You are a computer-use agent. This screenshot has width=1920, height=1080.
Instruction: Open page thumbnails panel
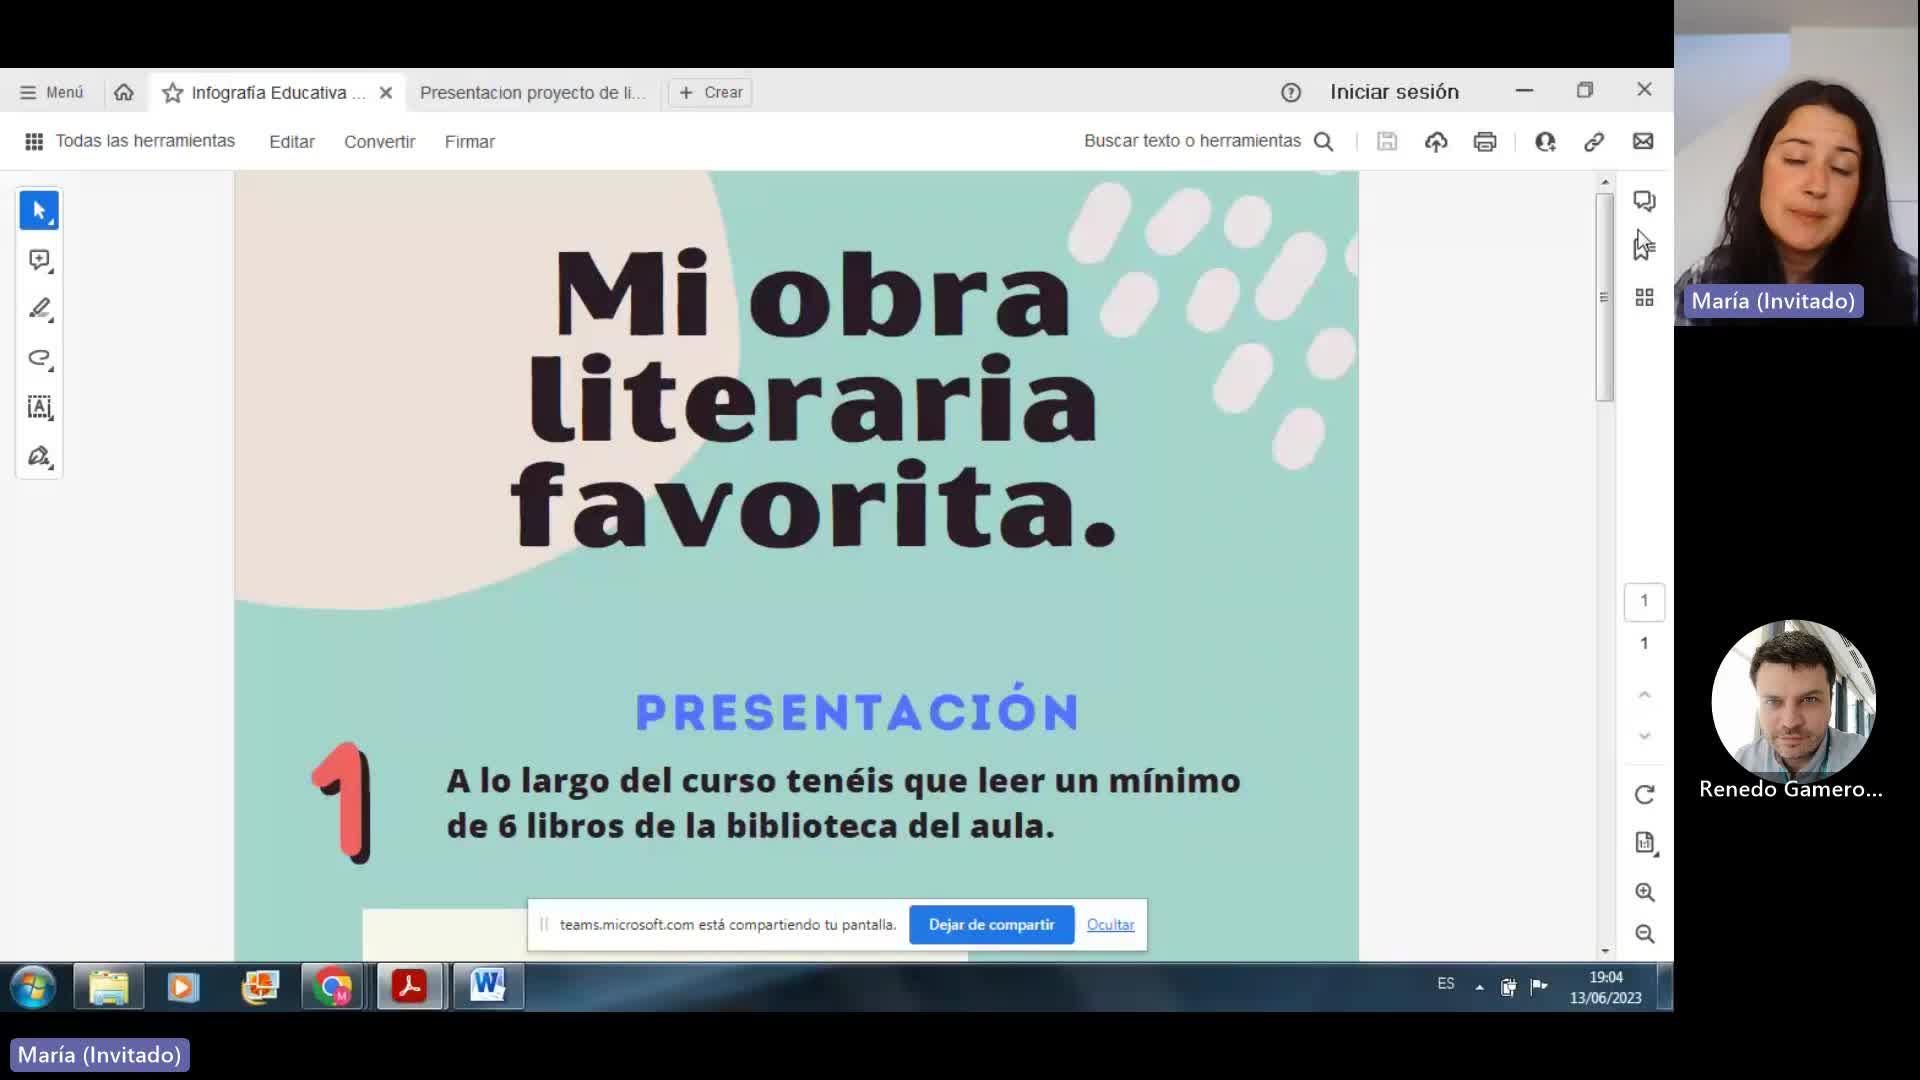click(x=1644, y=298)
